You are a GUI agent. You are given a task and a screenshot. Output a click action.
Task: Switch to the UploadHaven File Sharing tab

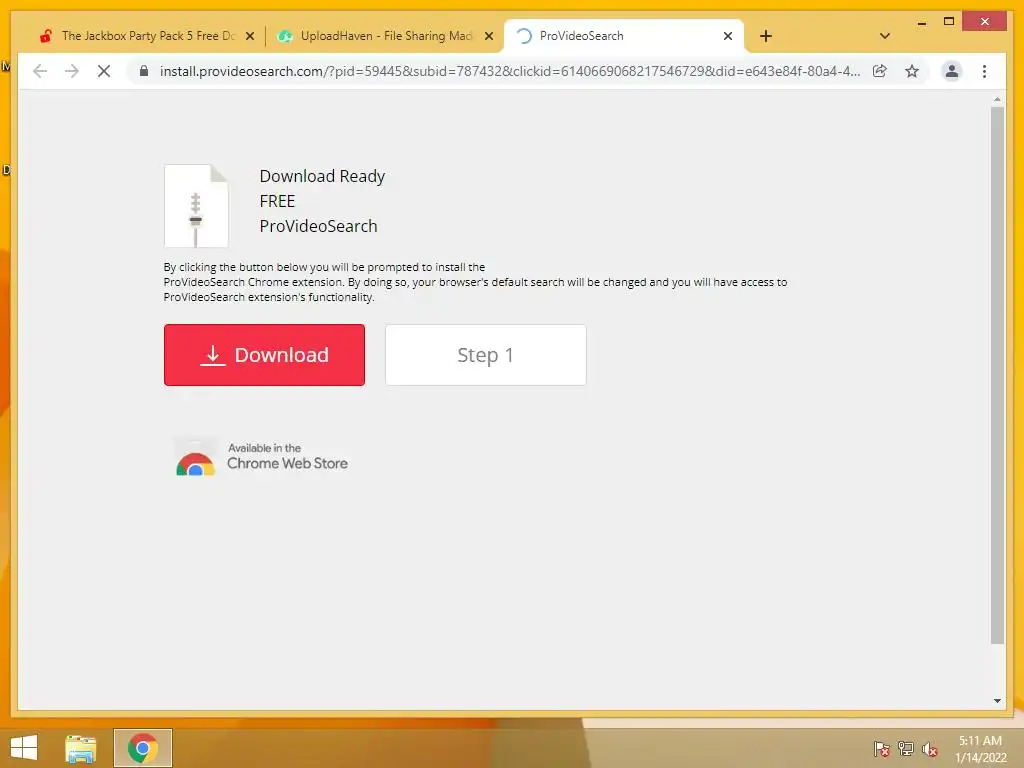385,36
